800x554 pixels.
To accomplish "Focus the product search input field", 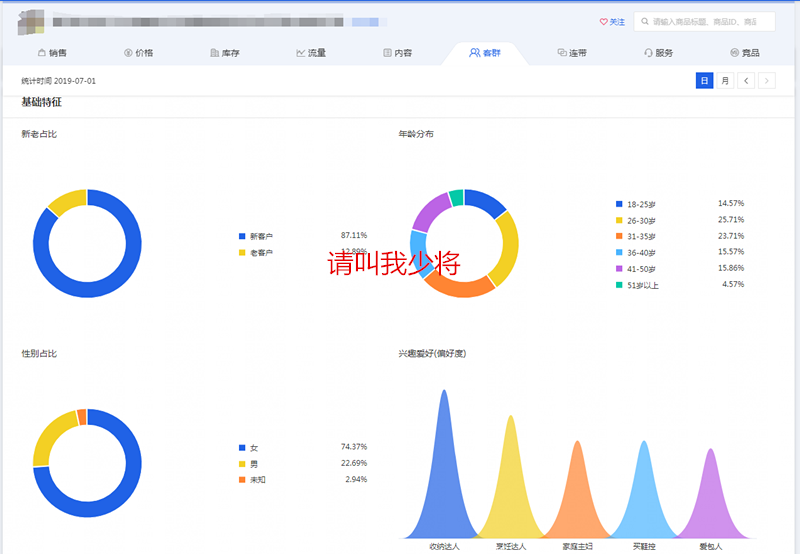I will [x=710, y=21].
